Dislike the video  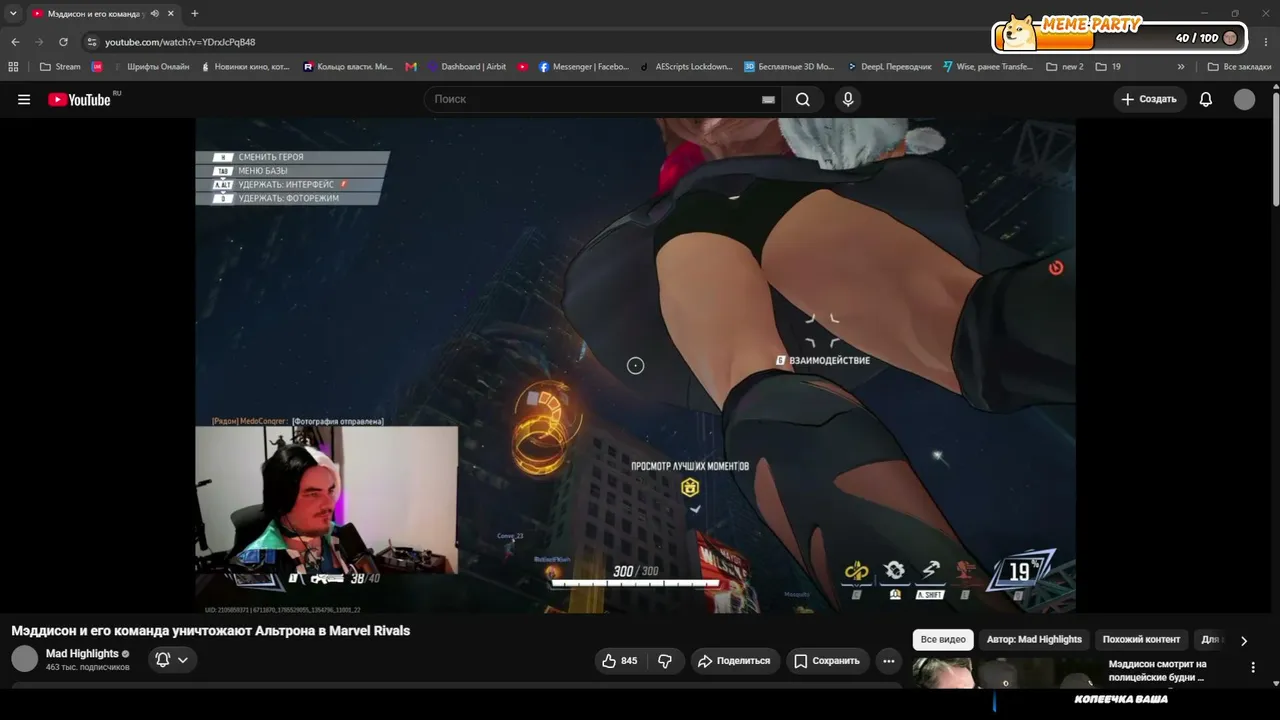tap(665, 661)
